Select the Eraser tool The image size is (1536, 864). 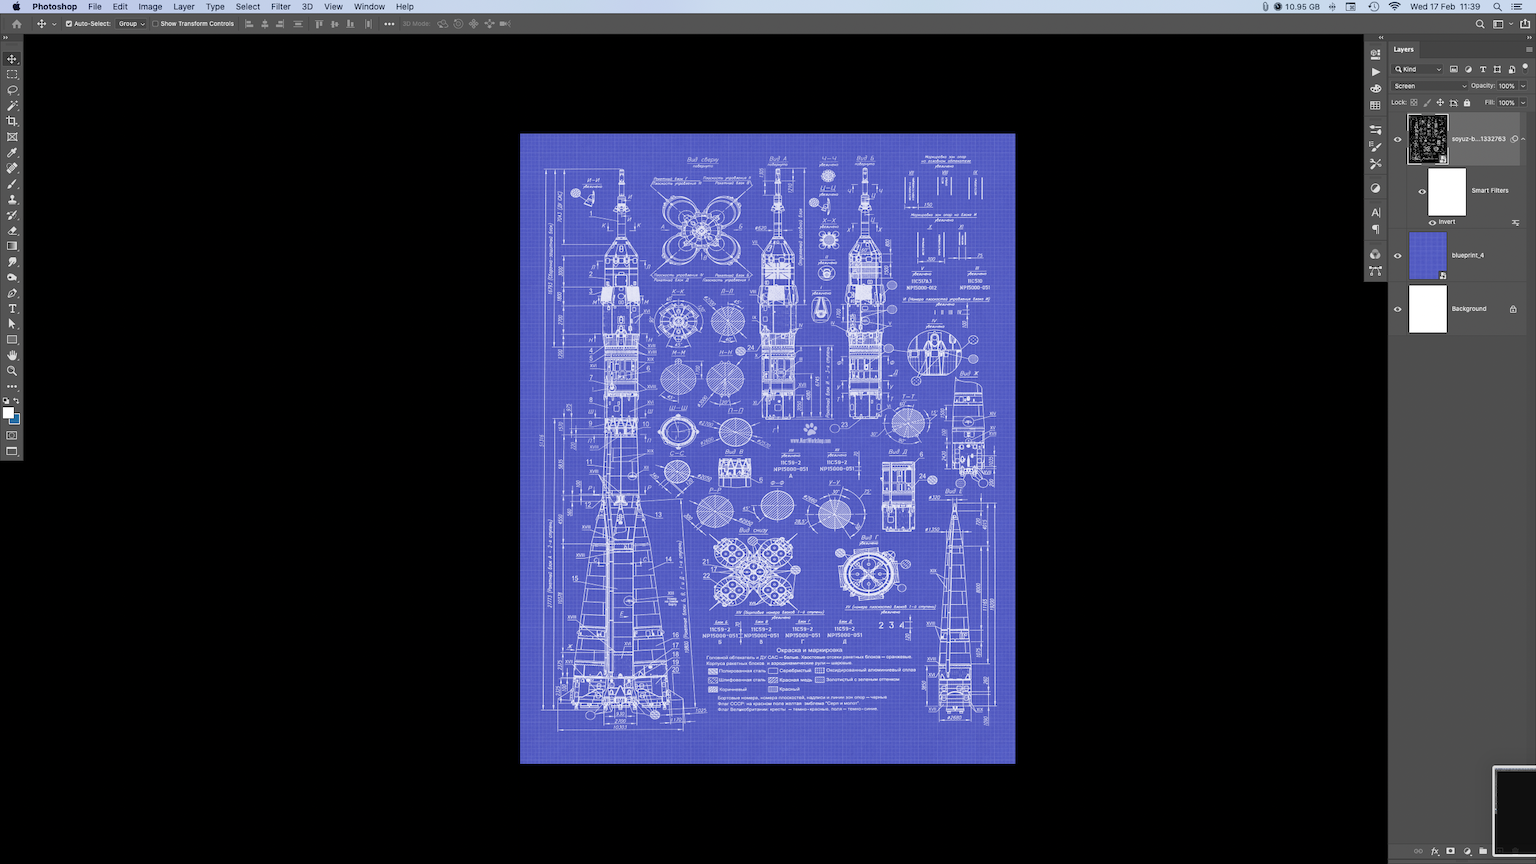[x=12, y=230]
